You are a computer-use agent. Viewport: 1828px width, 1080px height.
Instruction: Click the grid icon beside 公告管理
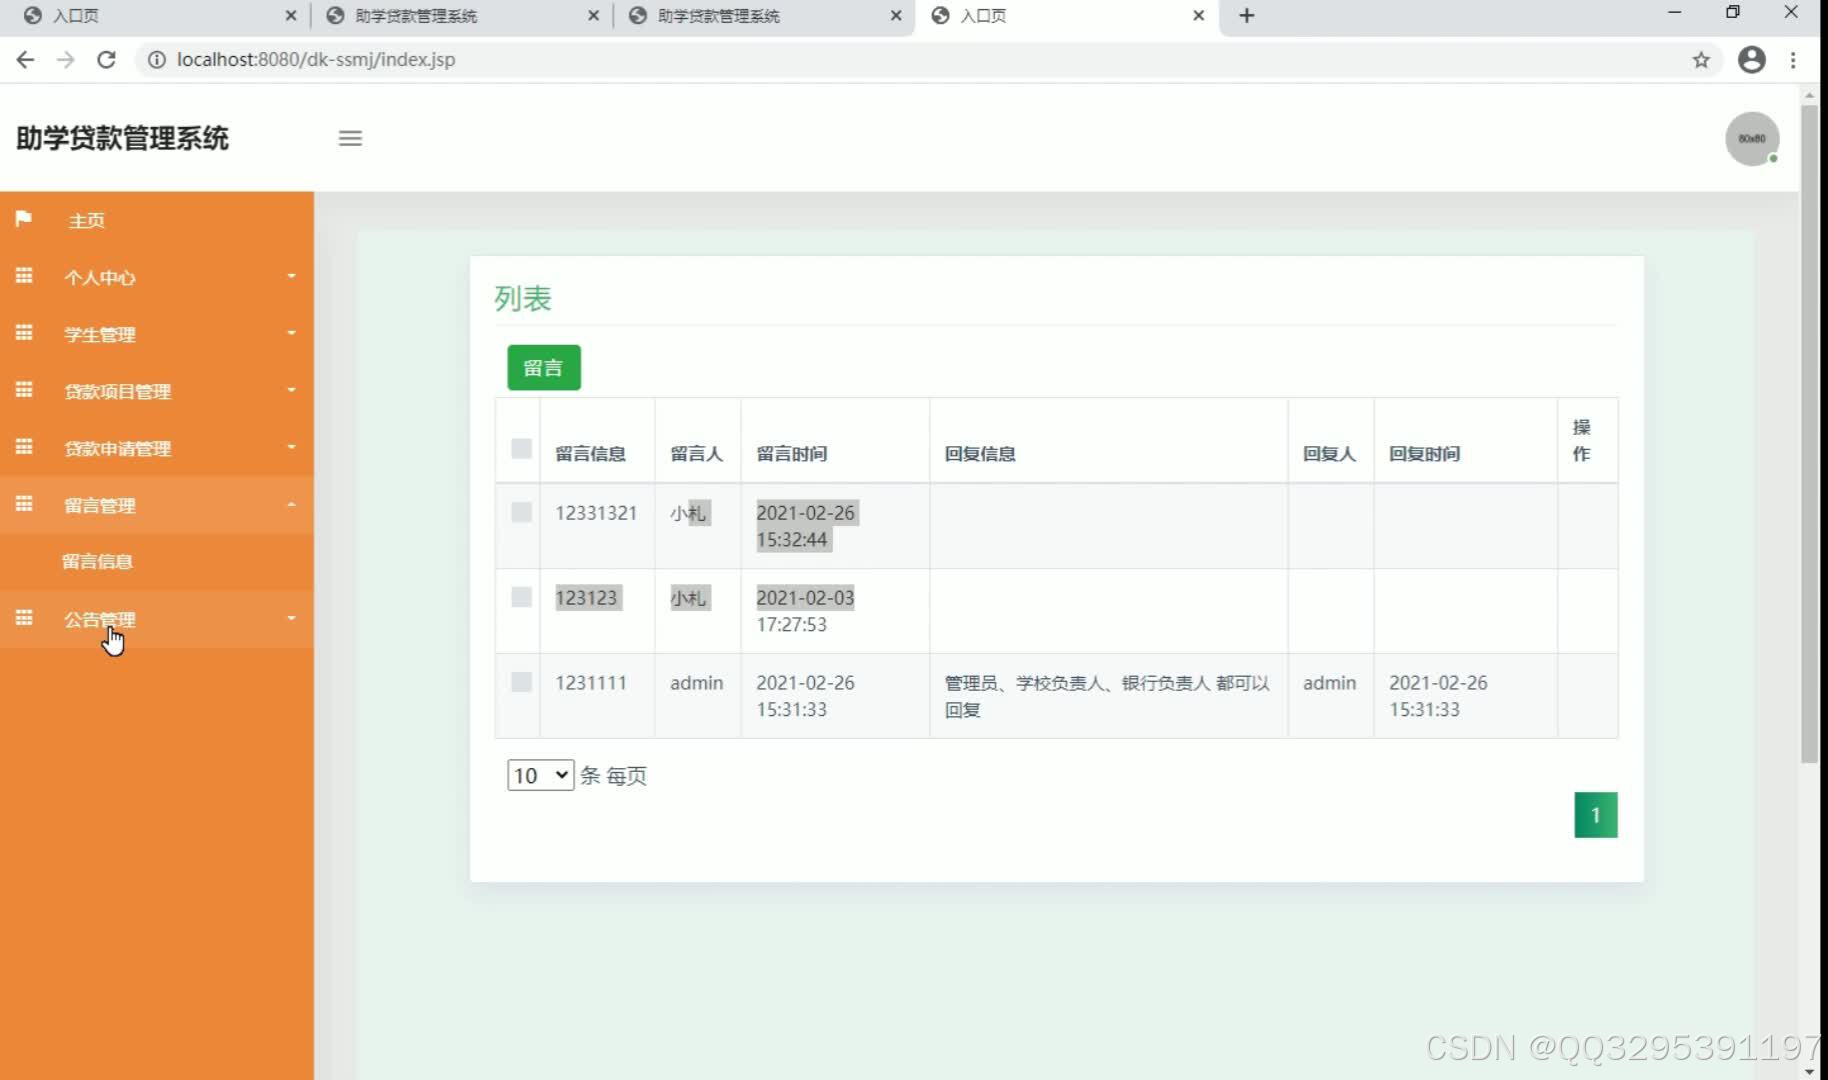tap(24, 617)
